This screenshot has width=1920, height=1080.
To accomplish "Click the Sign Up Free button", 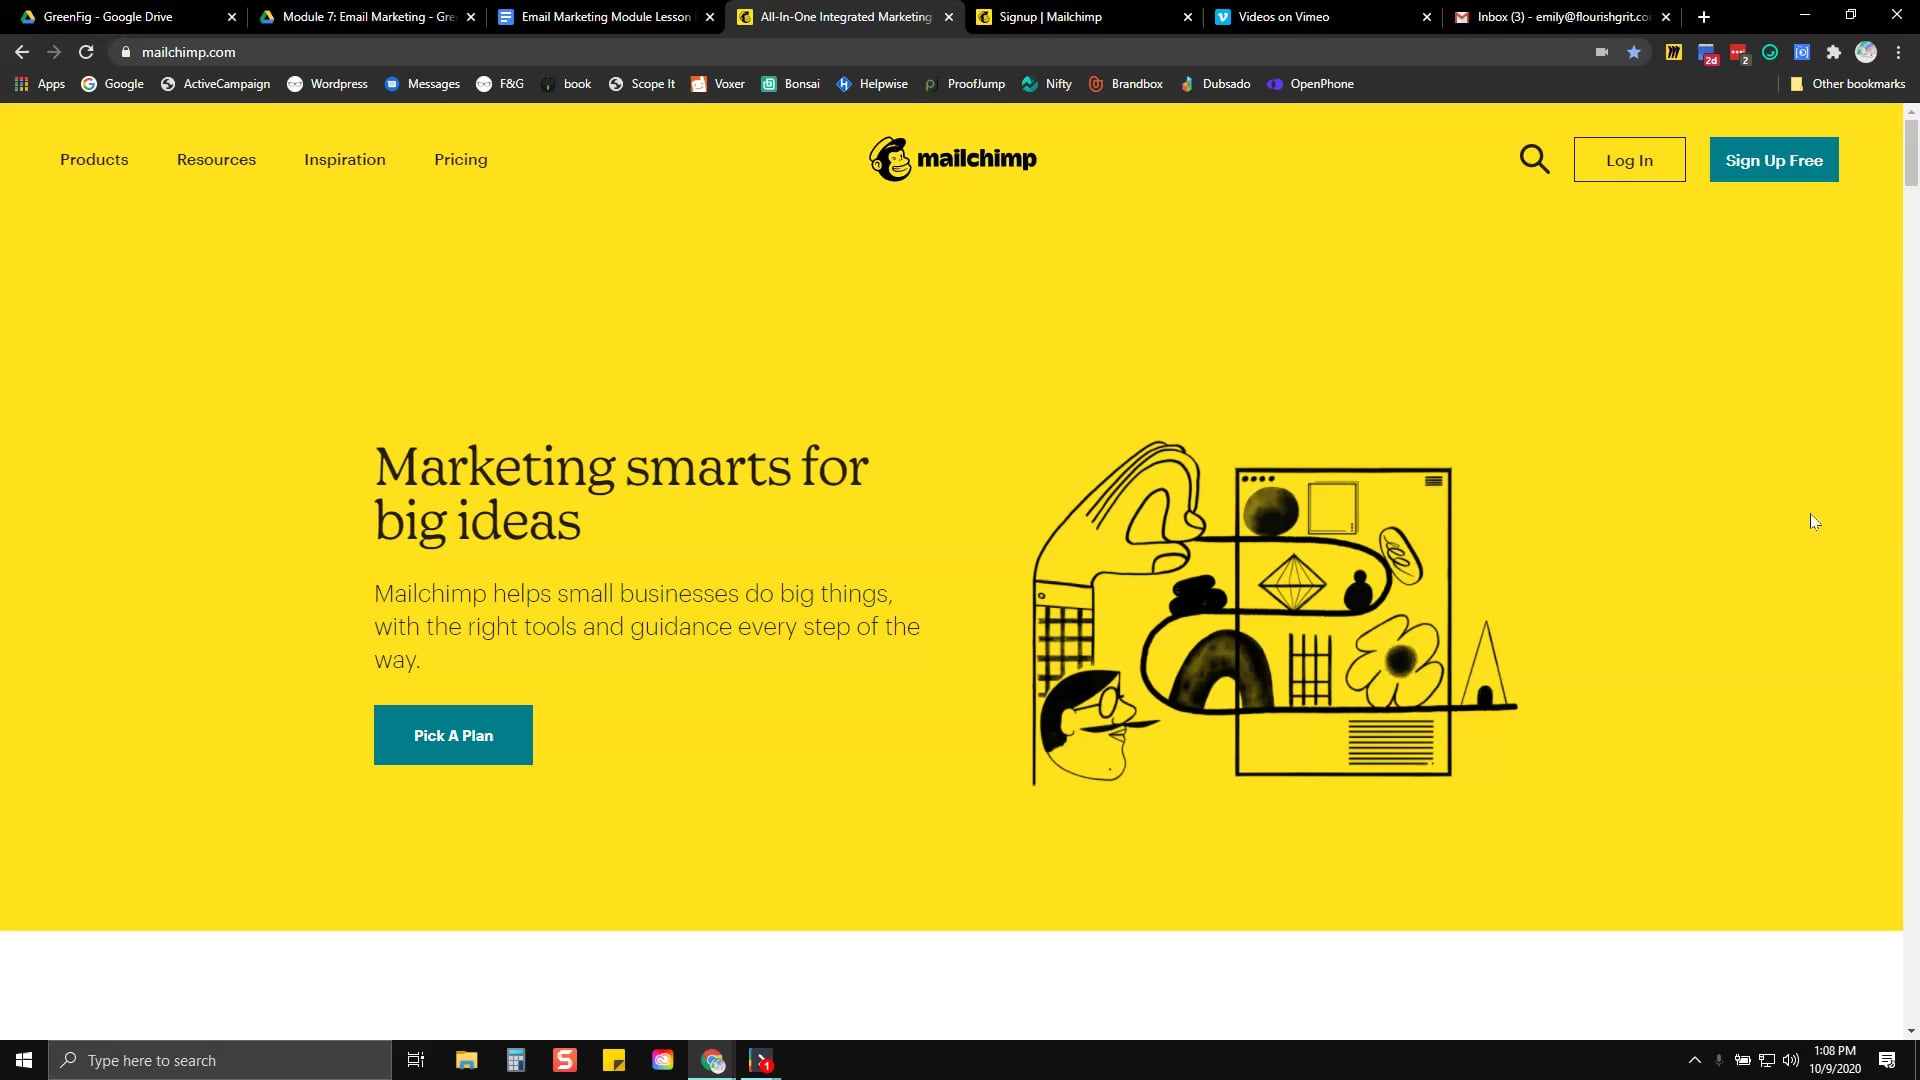I will pos(1774,160).
